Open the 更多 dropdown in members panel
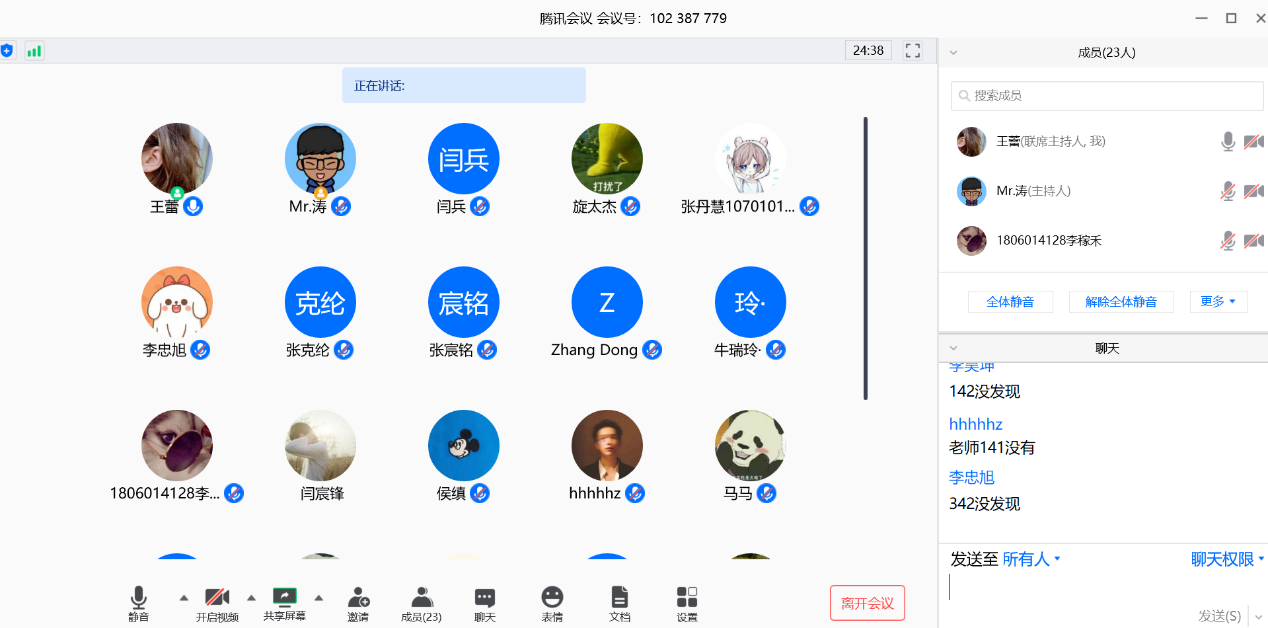This screenshot has width=1268, height=628. point(1218,301)
